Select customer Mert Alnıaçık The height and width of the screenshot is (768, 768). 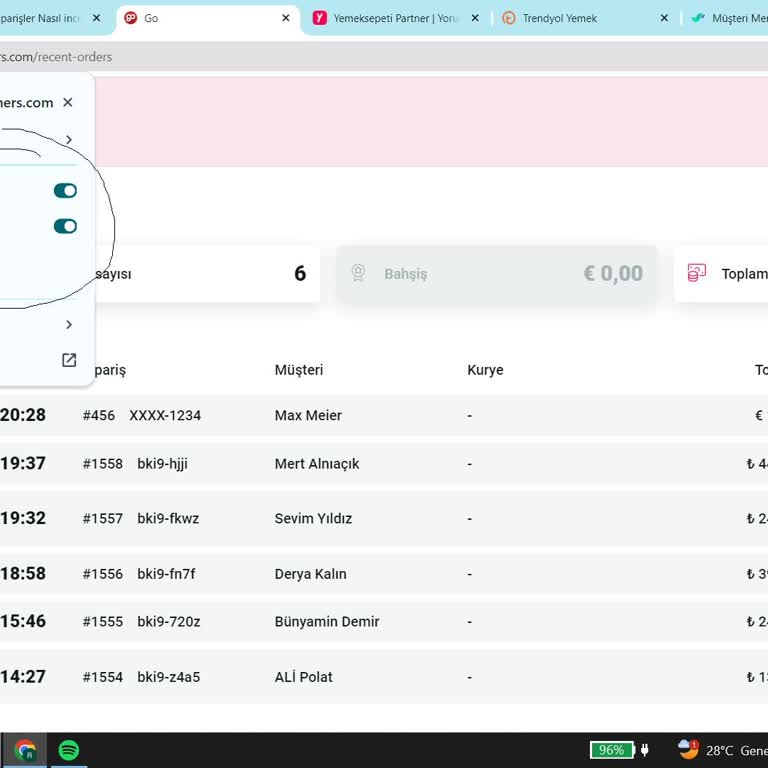[317, 463]
